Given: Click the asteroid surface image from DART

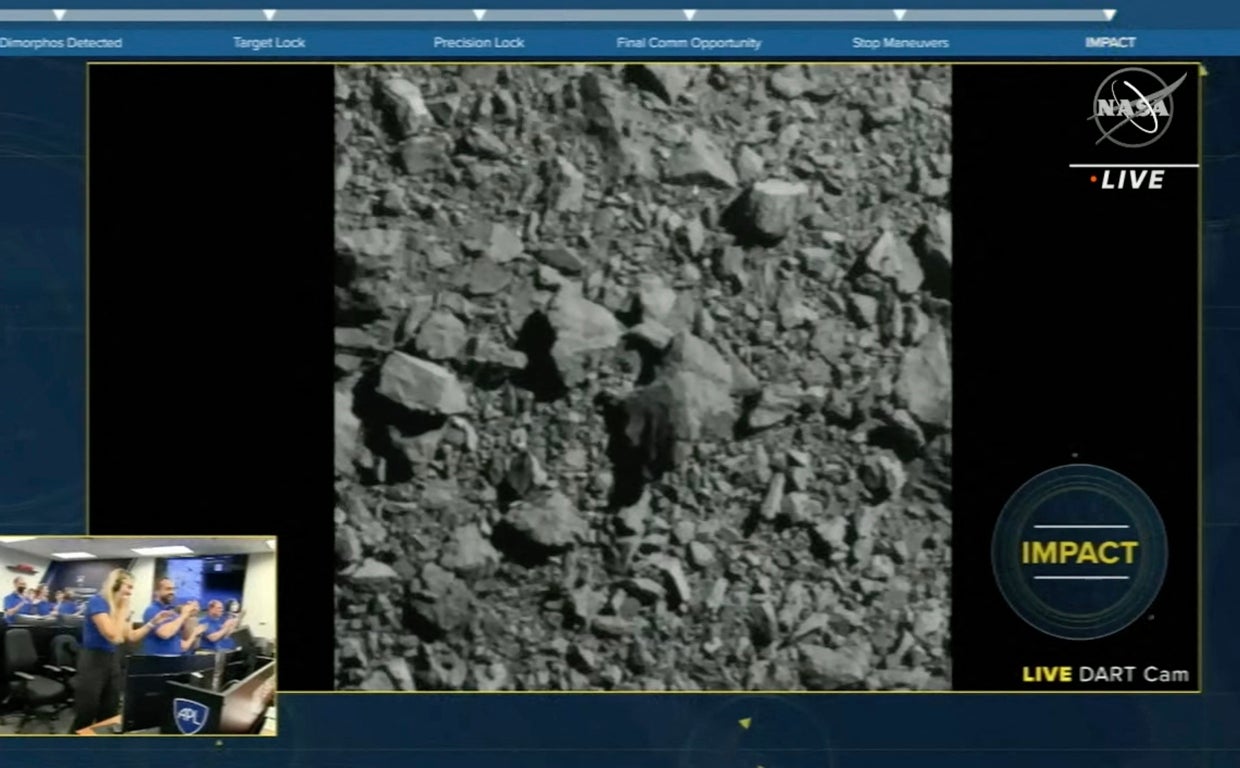Looking at the screenshot, I should [643, 377].
